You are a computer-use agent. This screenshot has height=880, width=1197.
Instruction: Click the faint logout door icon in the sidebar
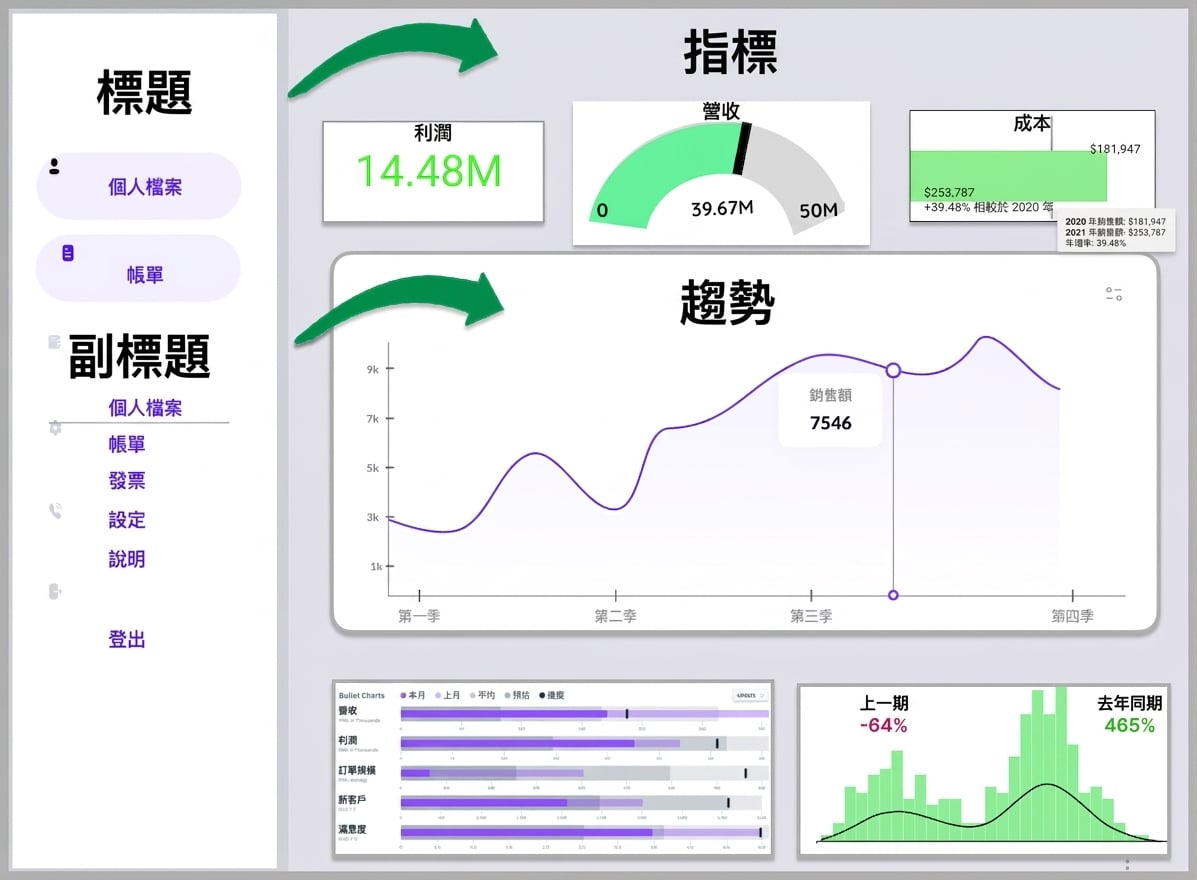[55, 592]
